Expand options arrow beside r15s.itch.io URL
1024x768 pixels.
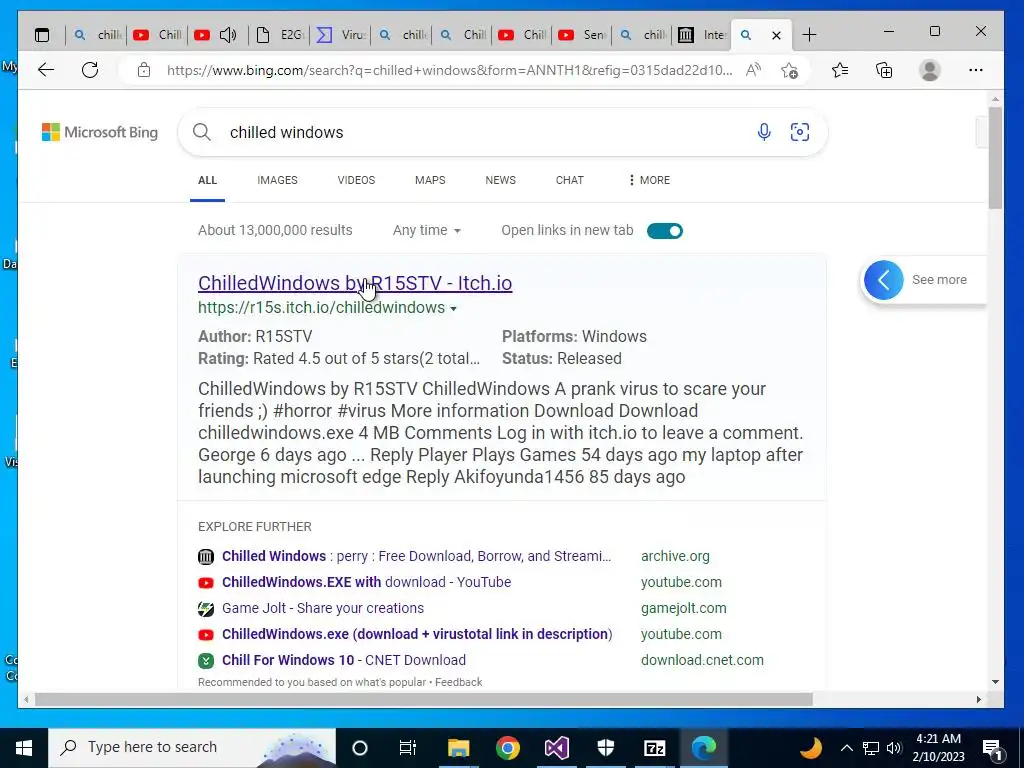coord(454,308)
